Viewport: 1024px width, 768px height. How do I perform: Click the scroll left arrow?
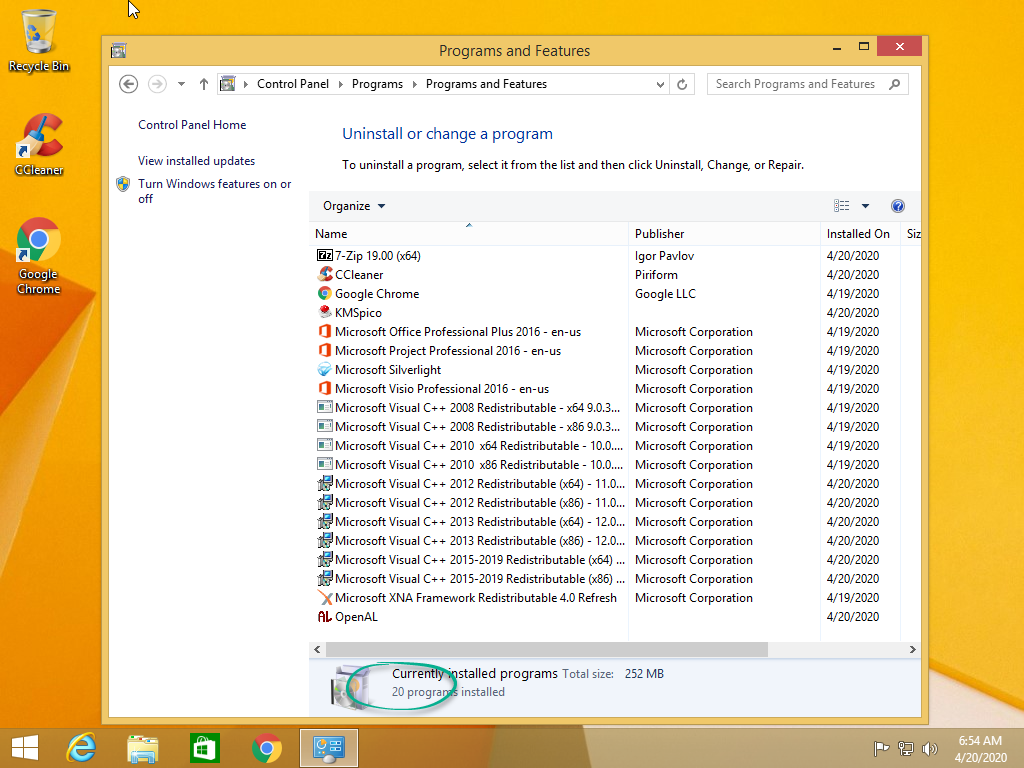[317, 650]
